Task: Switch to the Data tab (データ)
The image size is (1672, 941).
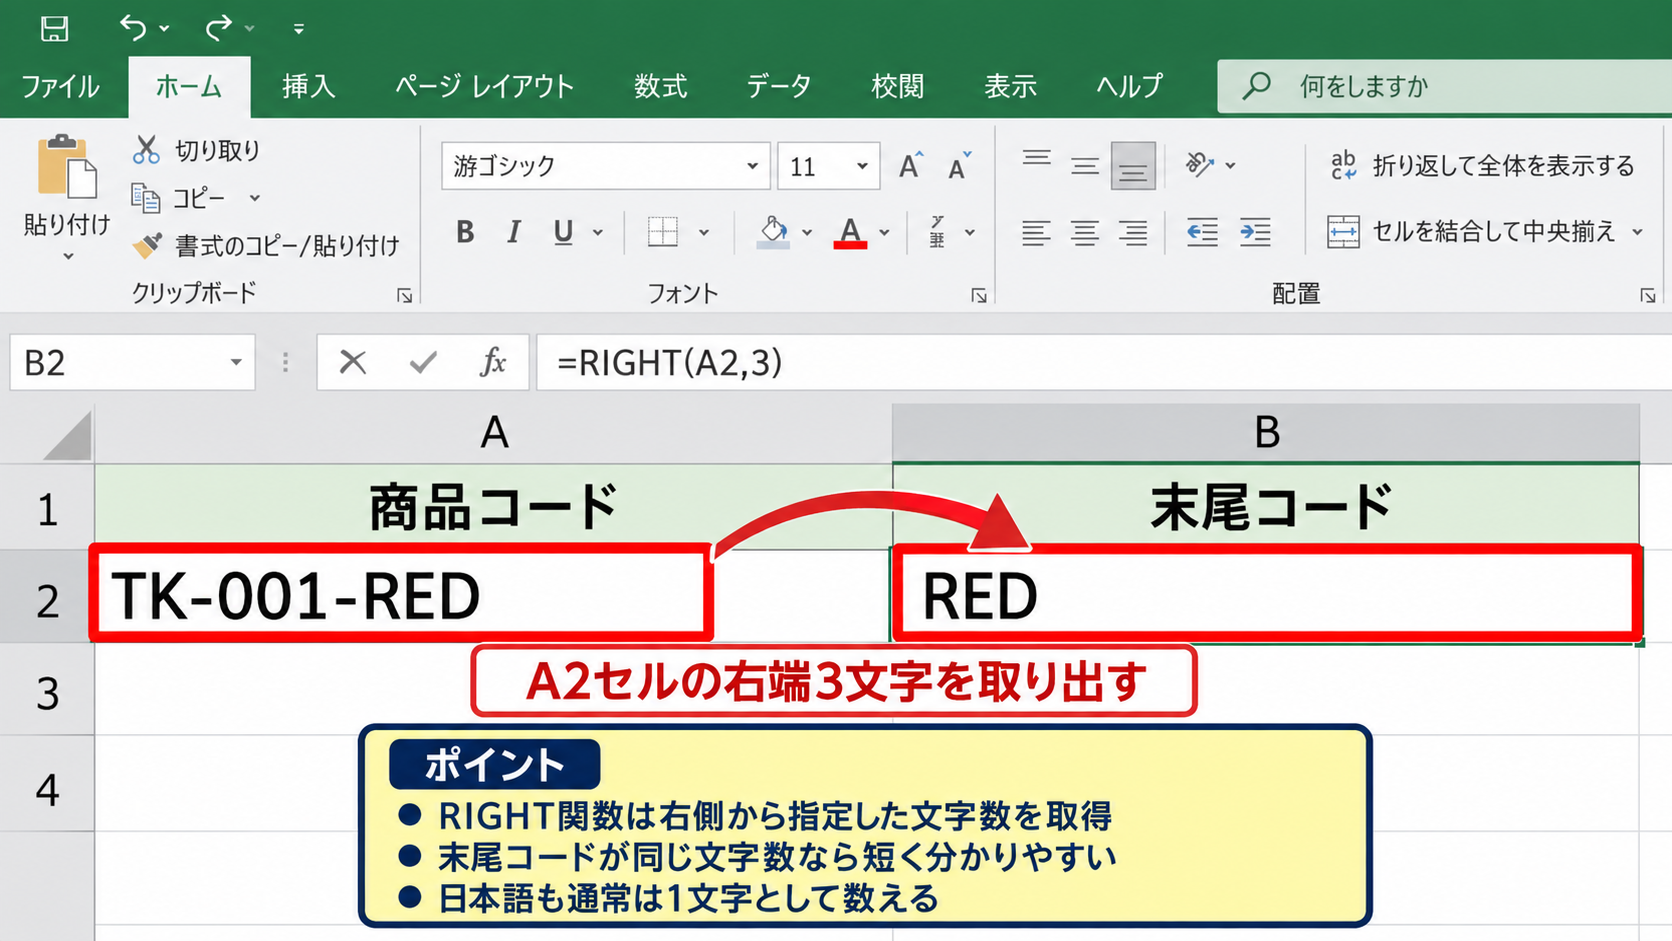Action: (779, 87)
